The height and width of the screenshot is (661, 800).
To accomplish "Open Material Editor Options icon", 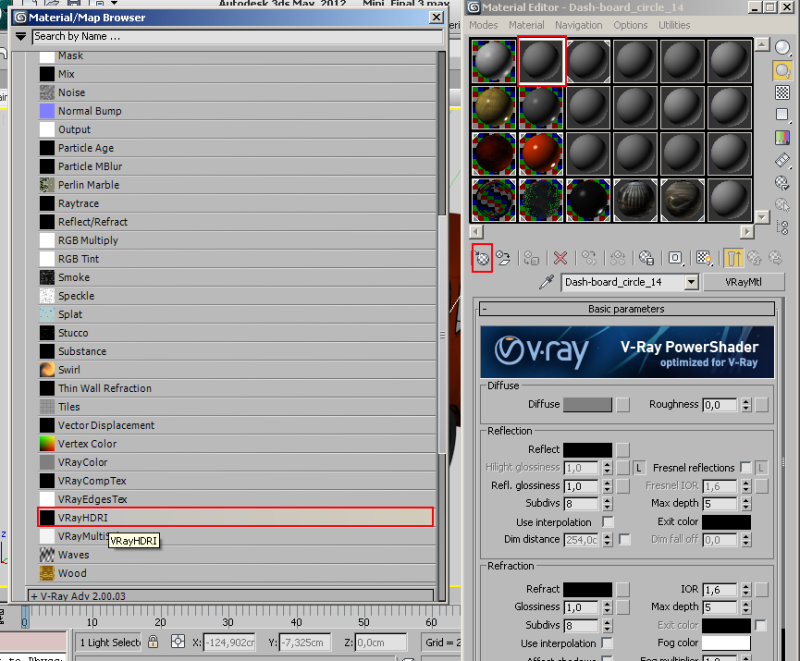I will [782, 183].
